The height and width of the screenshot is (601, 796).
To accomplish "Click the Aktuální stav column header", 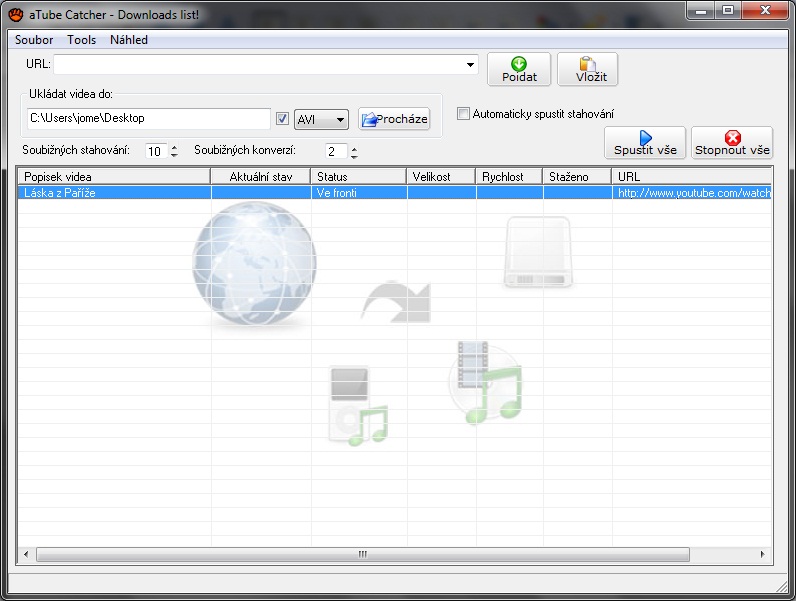I will (260, 176).
